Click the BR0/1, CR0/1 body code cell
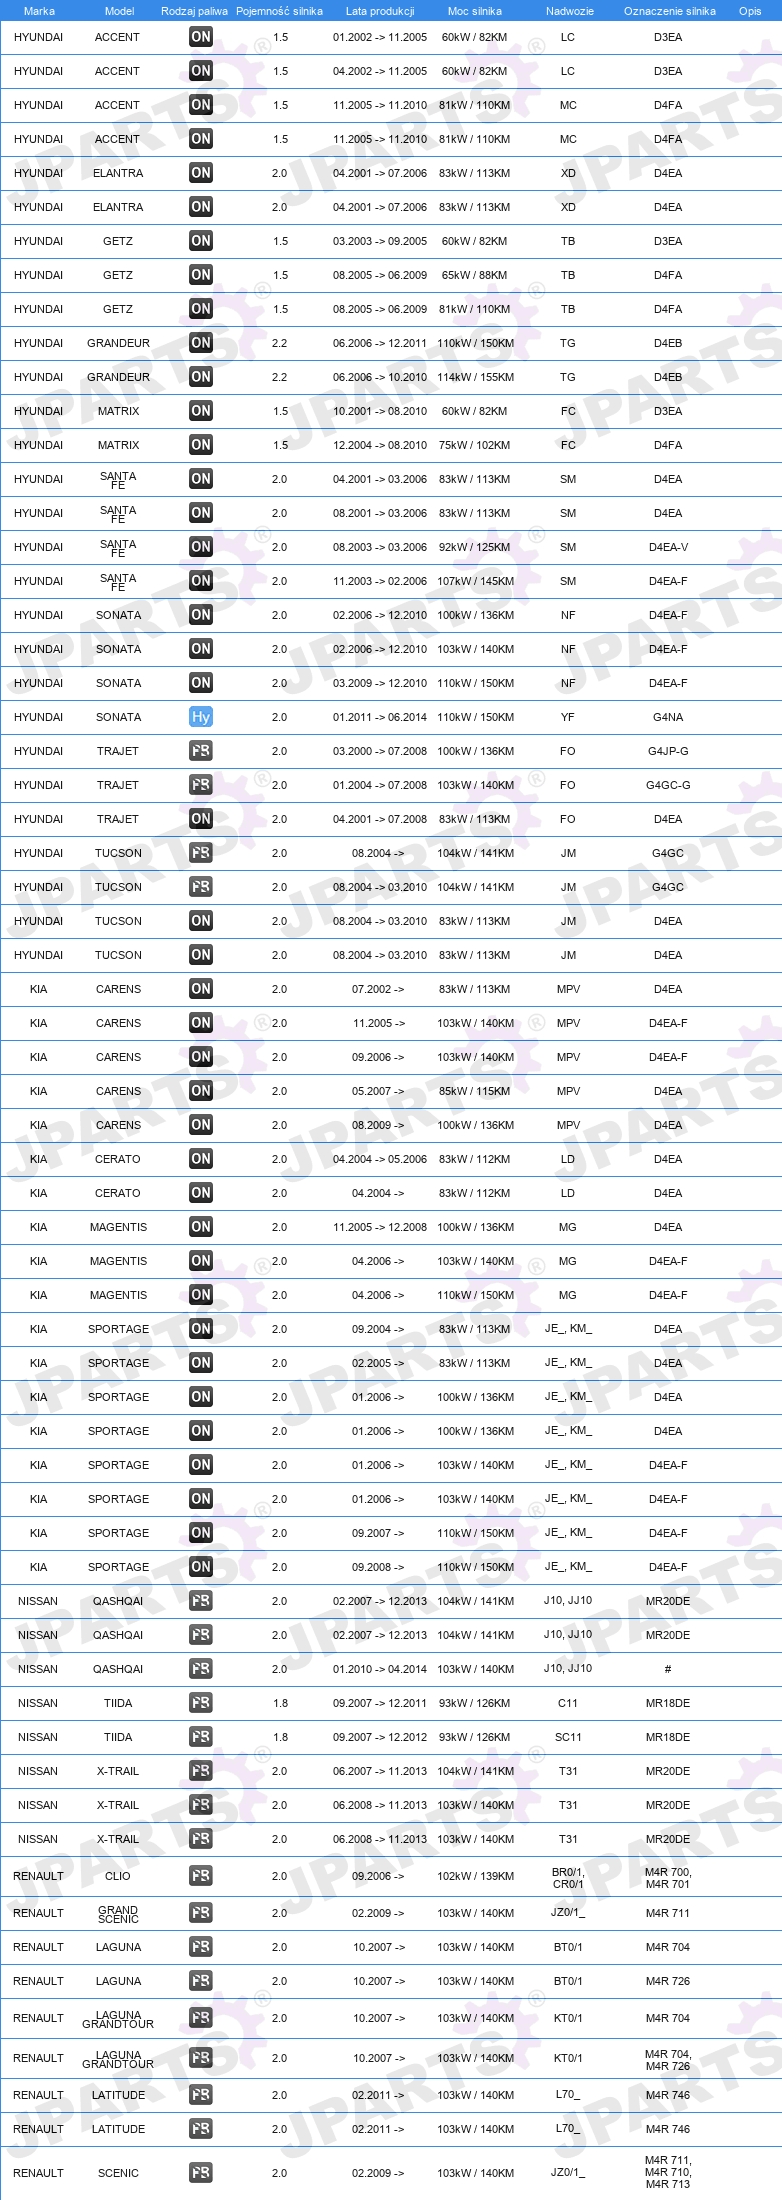The image size is (782, 2200). click(568, 1877)
